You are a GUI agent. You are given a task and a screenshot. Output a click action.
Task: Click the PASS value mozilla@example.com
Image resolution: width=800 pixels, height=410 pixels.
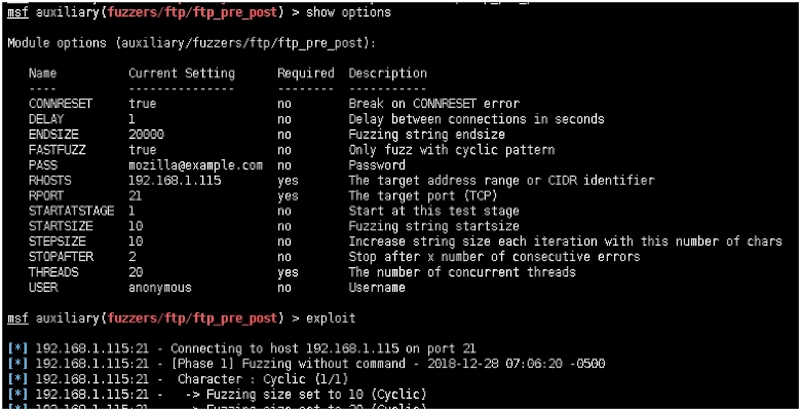click(x=195, y=165)
